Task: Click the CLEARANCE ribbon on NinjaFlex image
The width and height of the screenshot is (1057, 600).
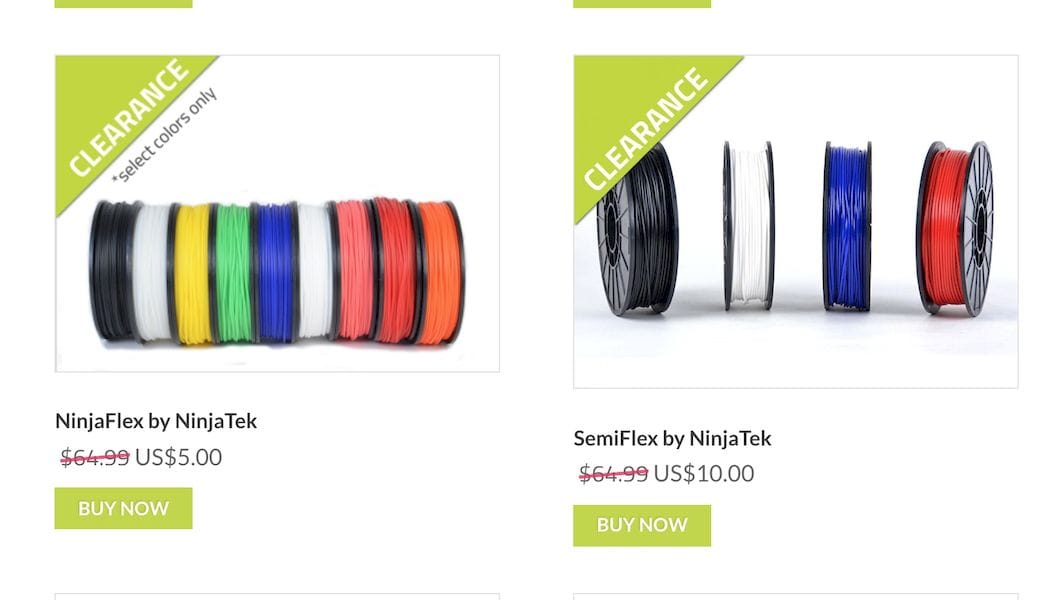Action: pos(128,118)
